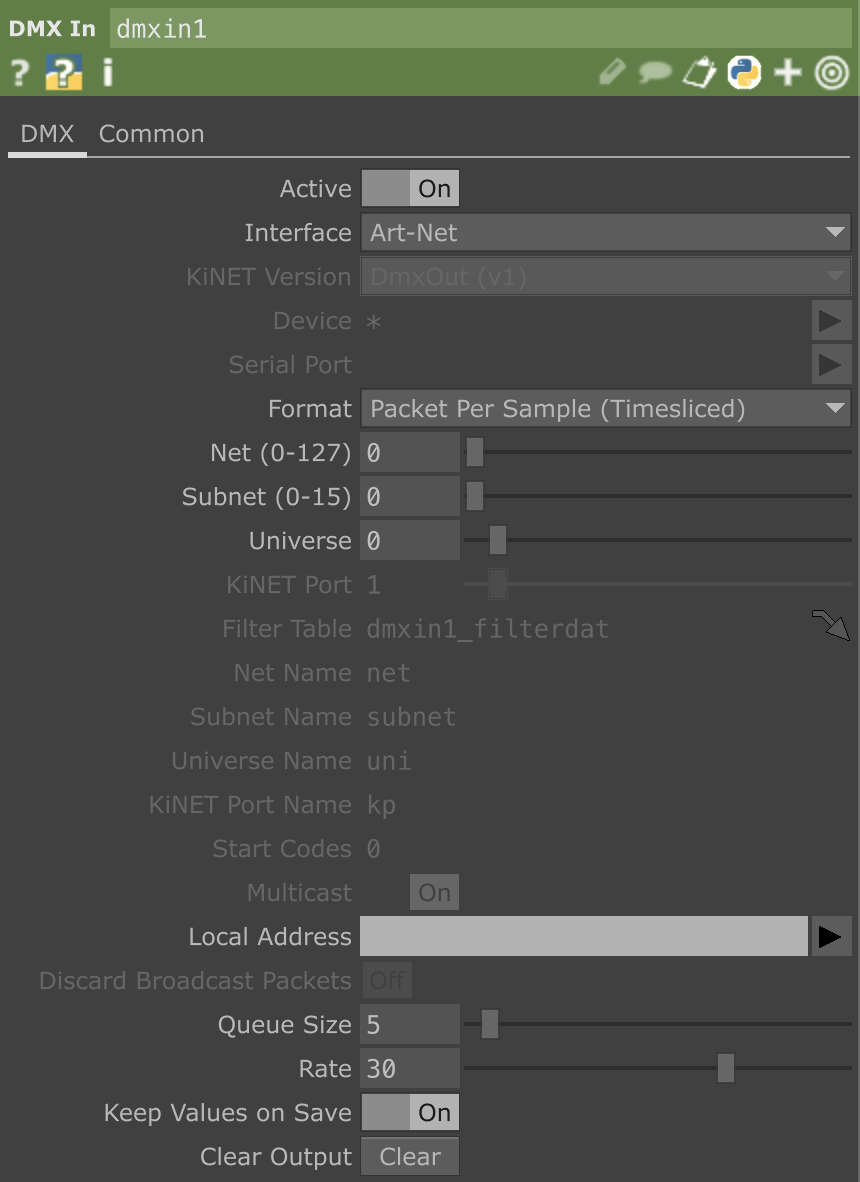Open the Device menu arrow button
Viewport: 860px width, 1182px height.
831,320
